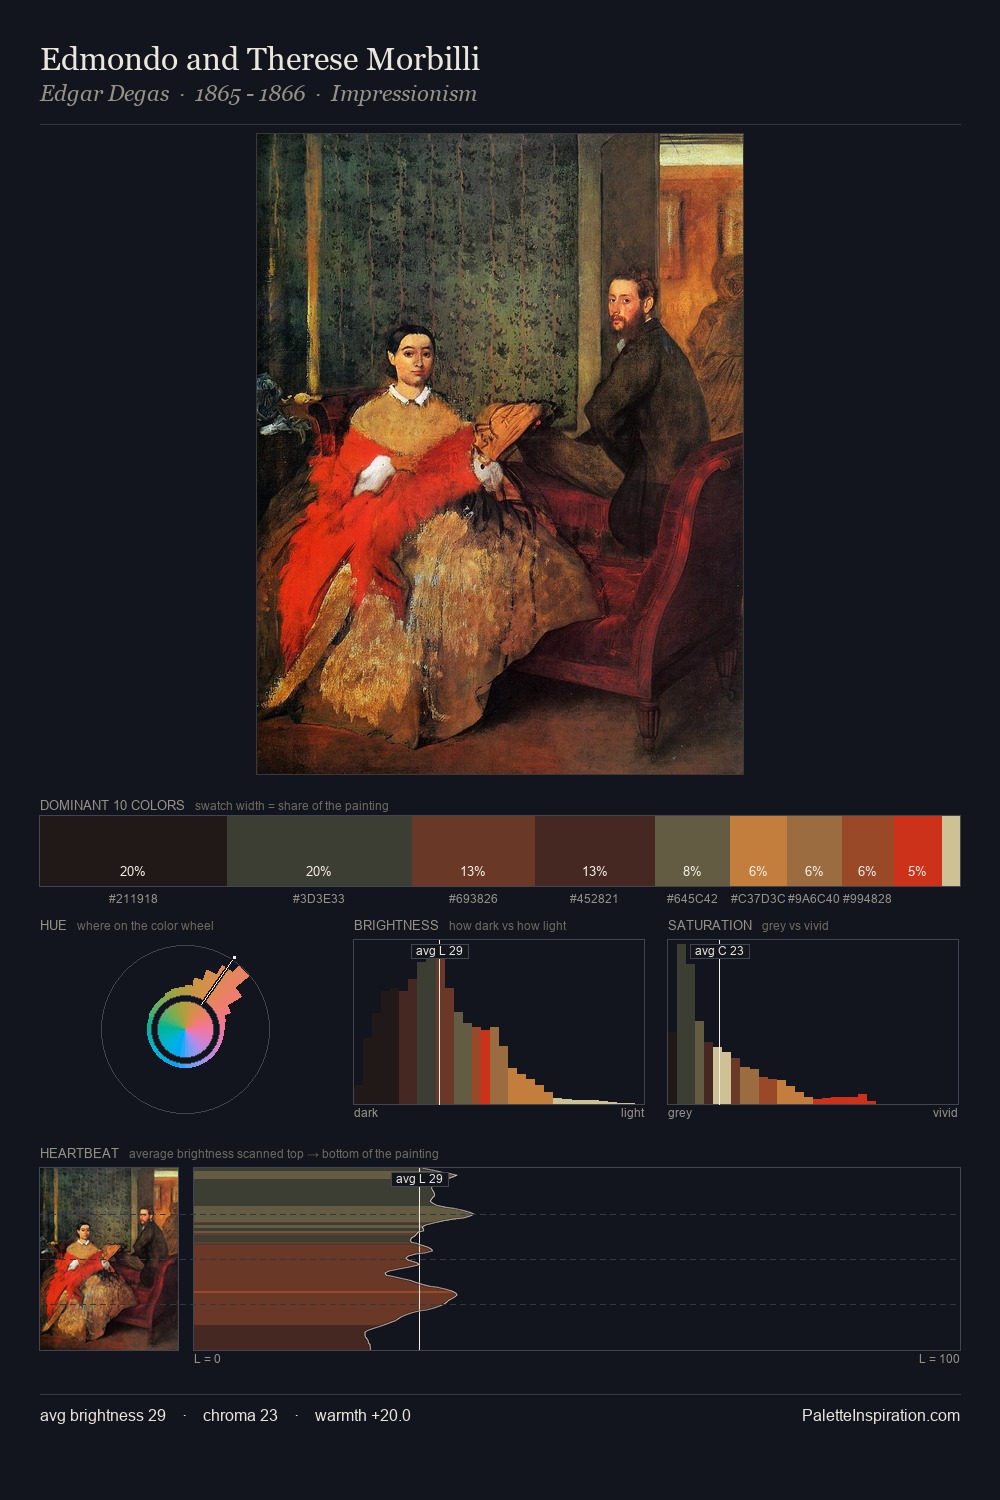Image resolution: width=1000 pixels, height=1500 pixels.
Task: Click the date "1865 - 1866"
Action: (250, 94)
